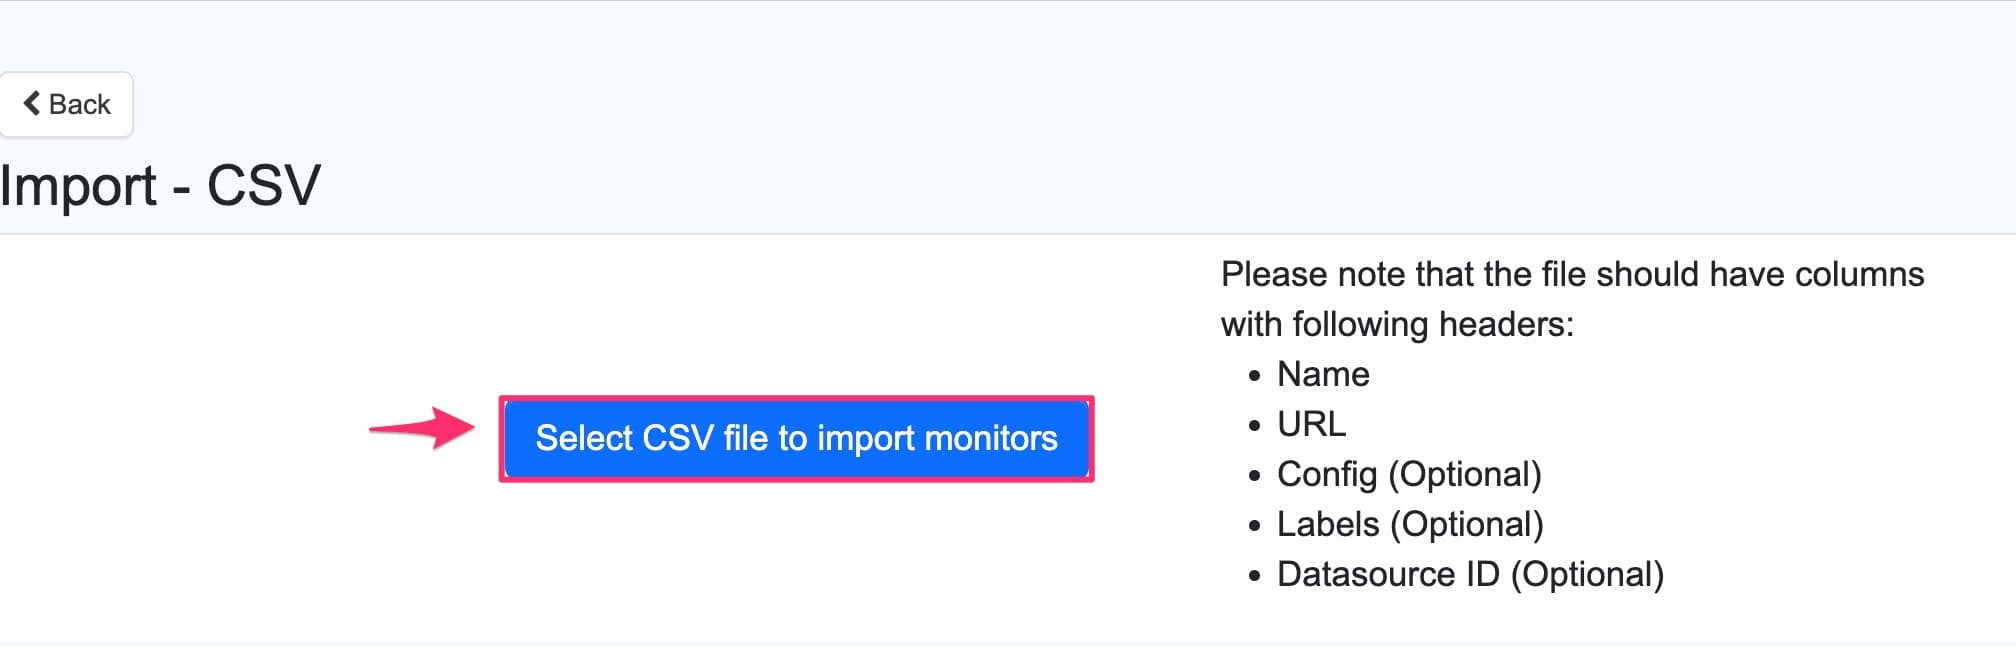Click the left chevron icon on Back button

tap(33, 103)
